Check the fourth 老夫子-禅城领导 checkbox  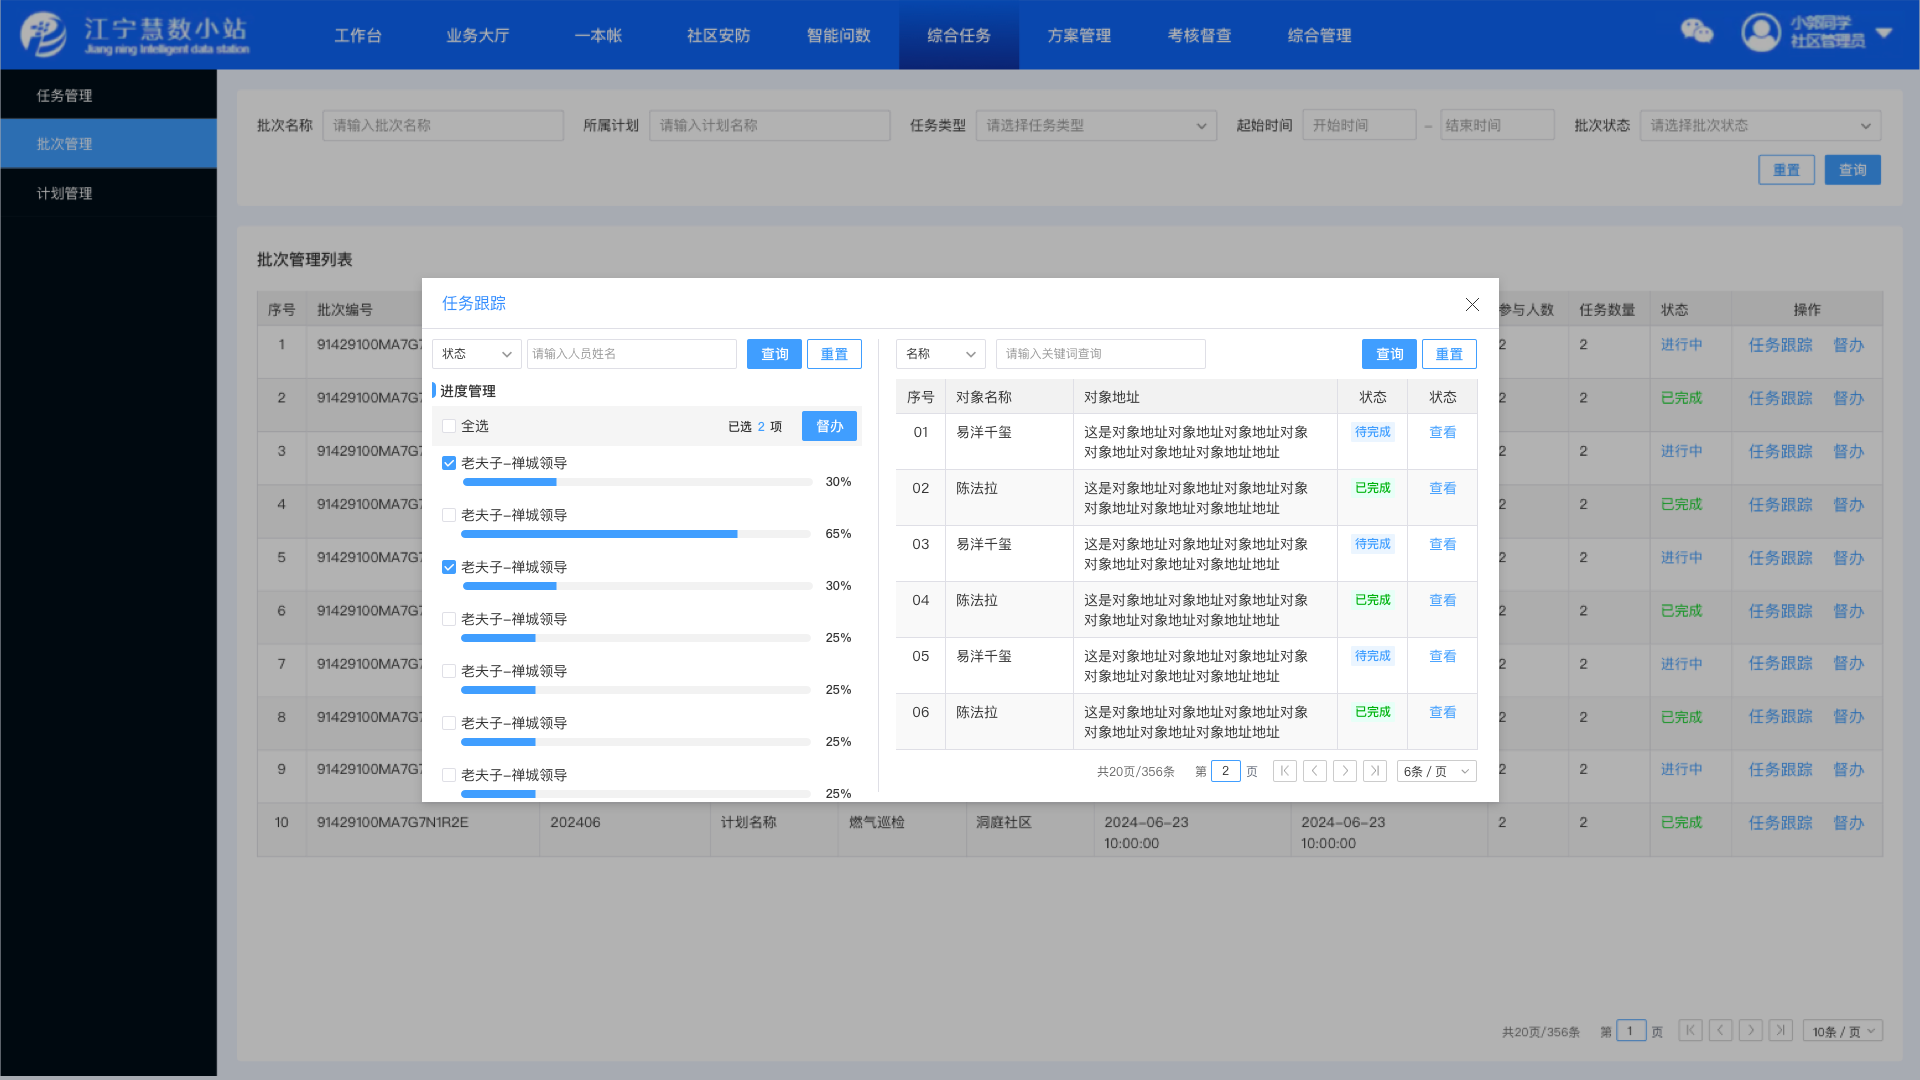[x=449, y=619]
